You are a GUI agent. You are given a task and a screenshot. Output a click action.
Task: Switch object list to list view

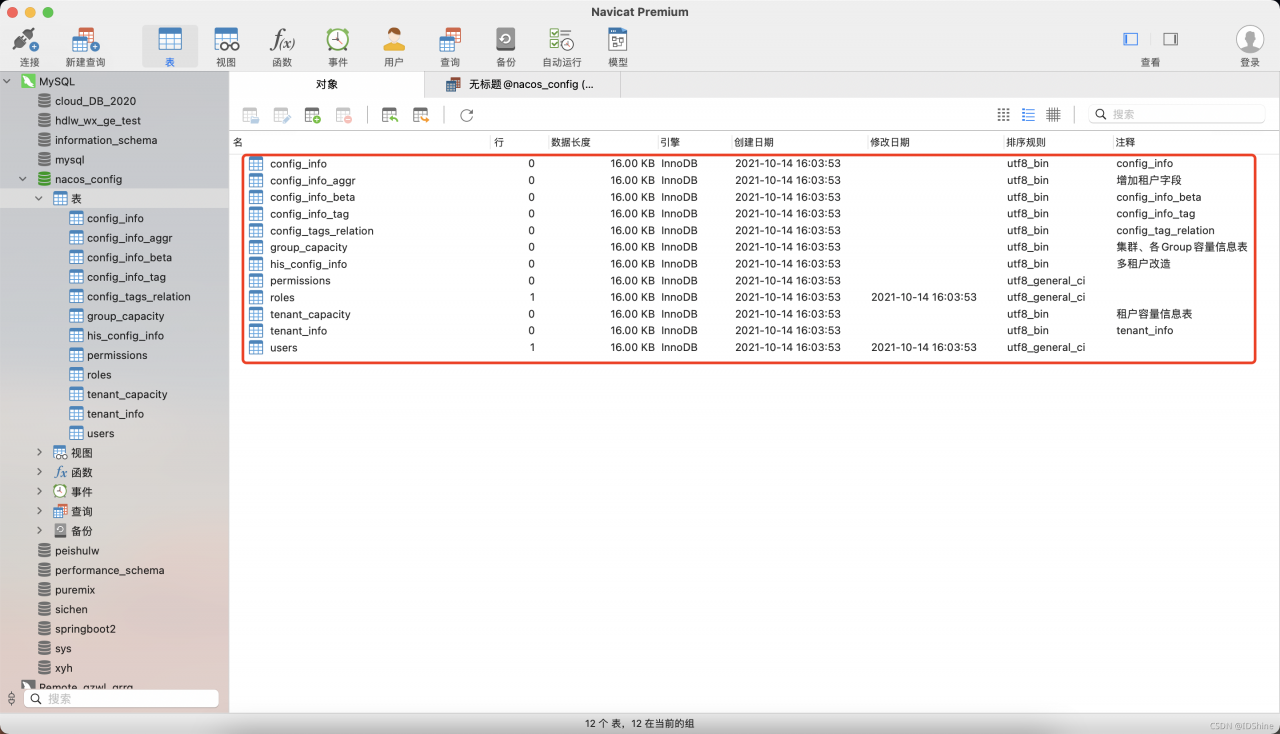(x=1028, y=115)
